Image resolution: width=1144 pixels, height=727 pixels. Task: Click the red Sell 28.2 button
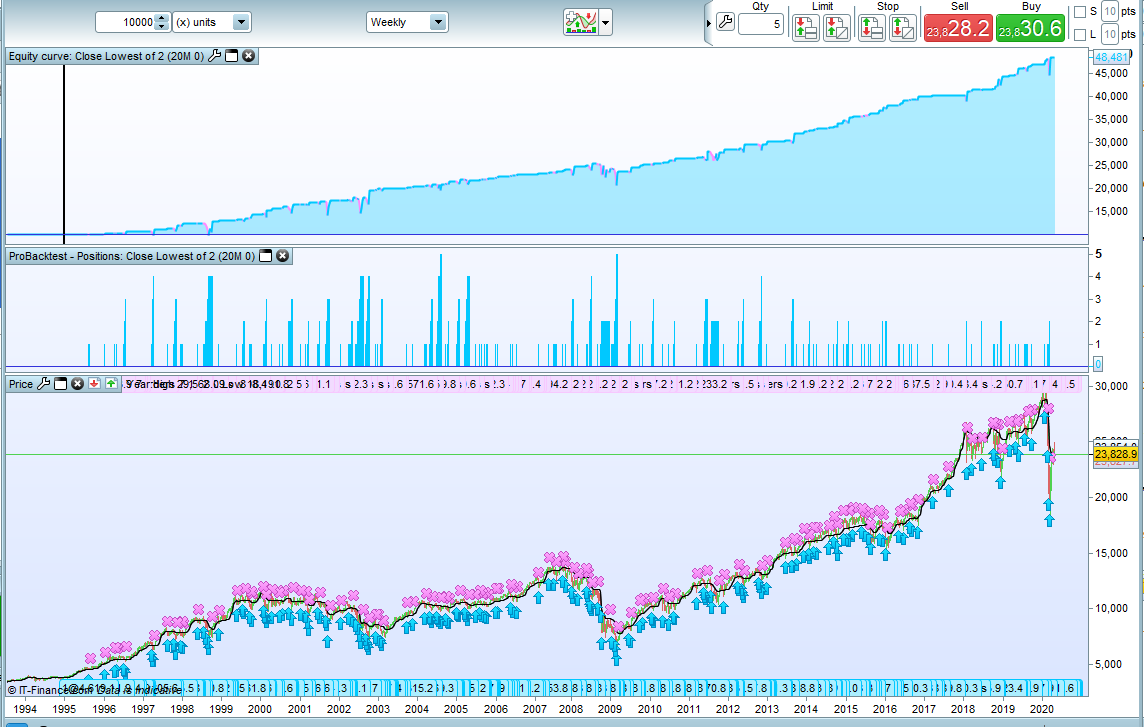coord(959,28)
